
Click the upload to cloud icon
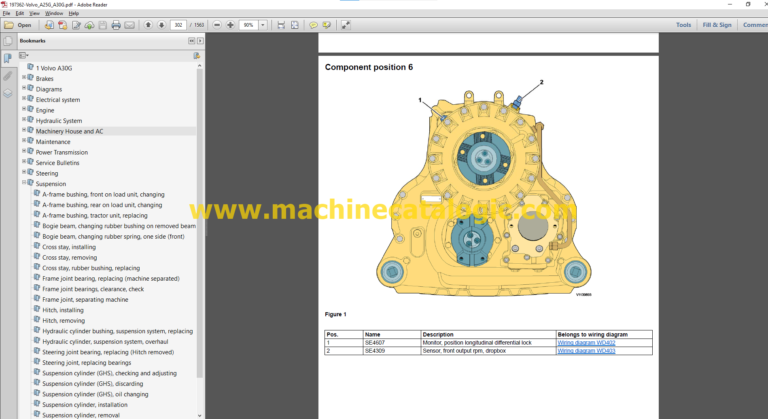click(x=89, y=25)
